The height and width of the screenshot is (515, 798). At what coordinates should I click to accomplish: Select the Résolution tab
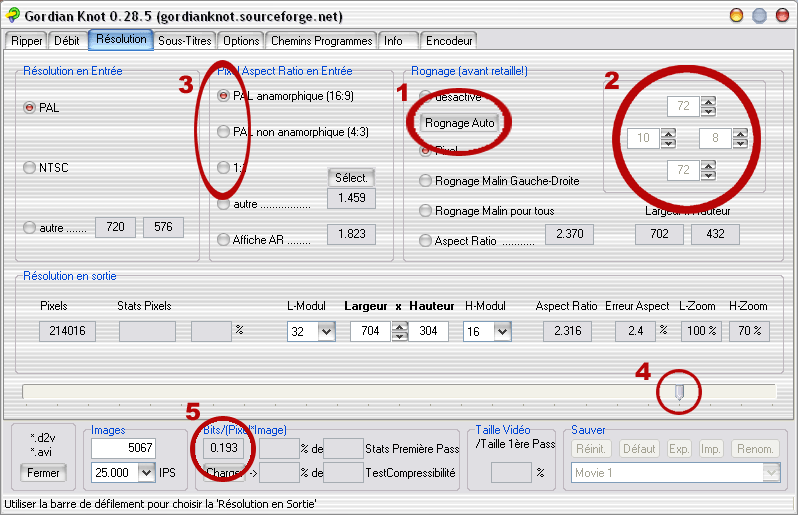tap(121, 40)
